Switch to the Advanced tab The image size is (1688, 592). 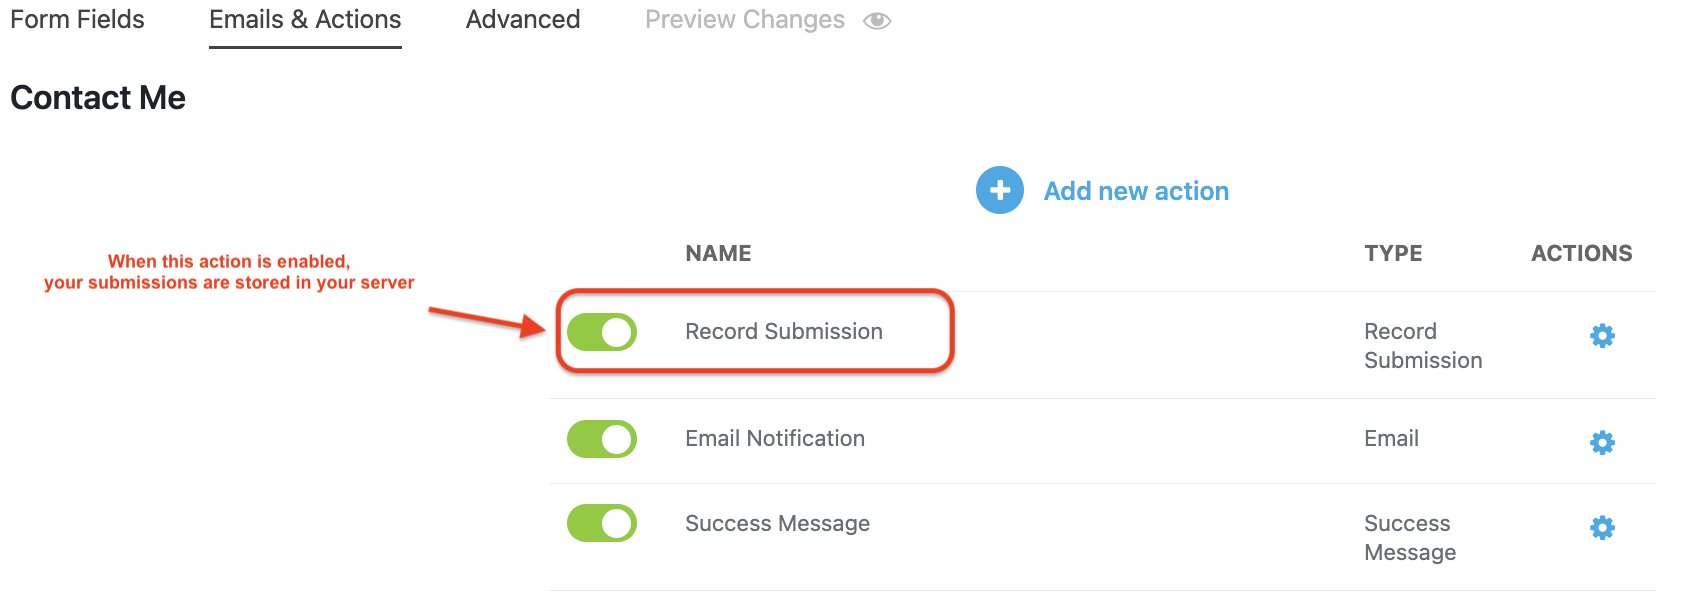(523, 20)
